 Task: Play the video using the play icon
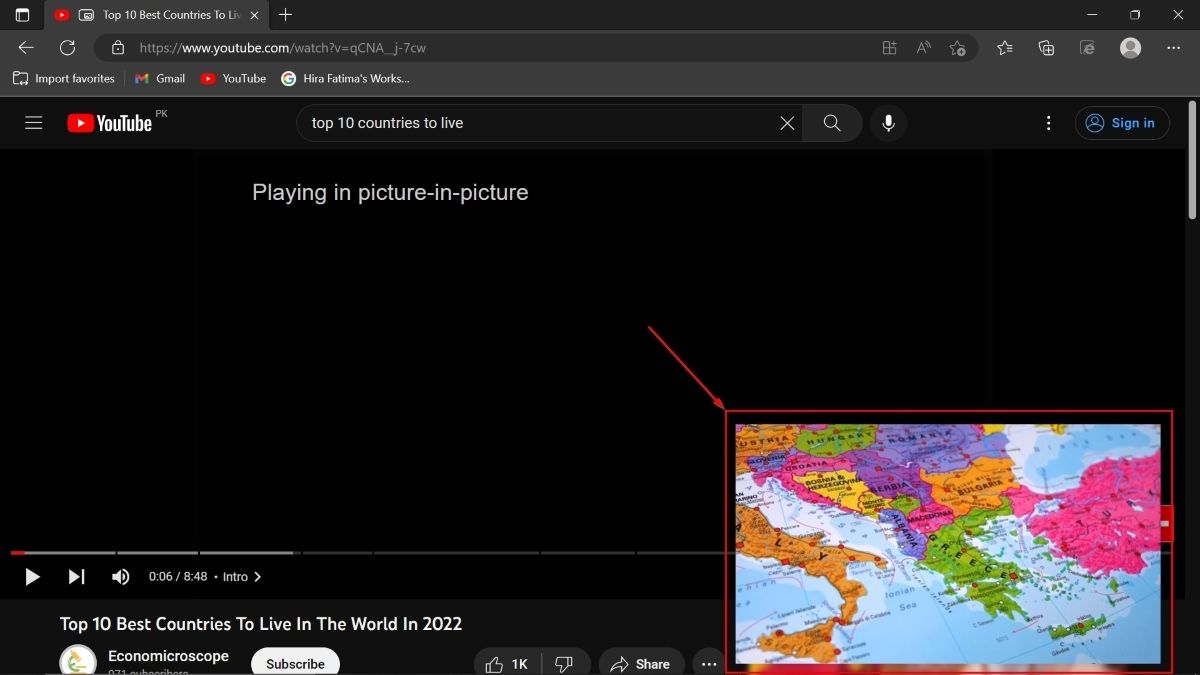coord(31,576)
